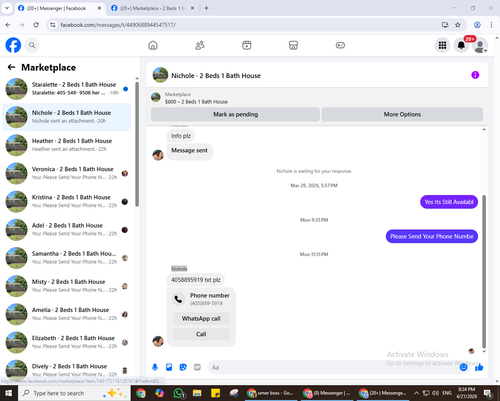
Task: Click the "Message sent" bubble
Action: coord(189,151)
